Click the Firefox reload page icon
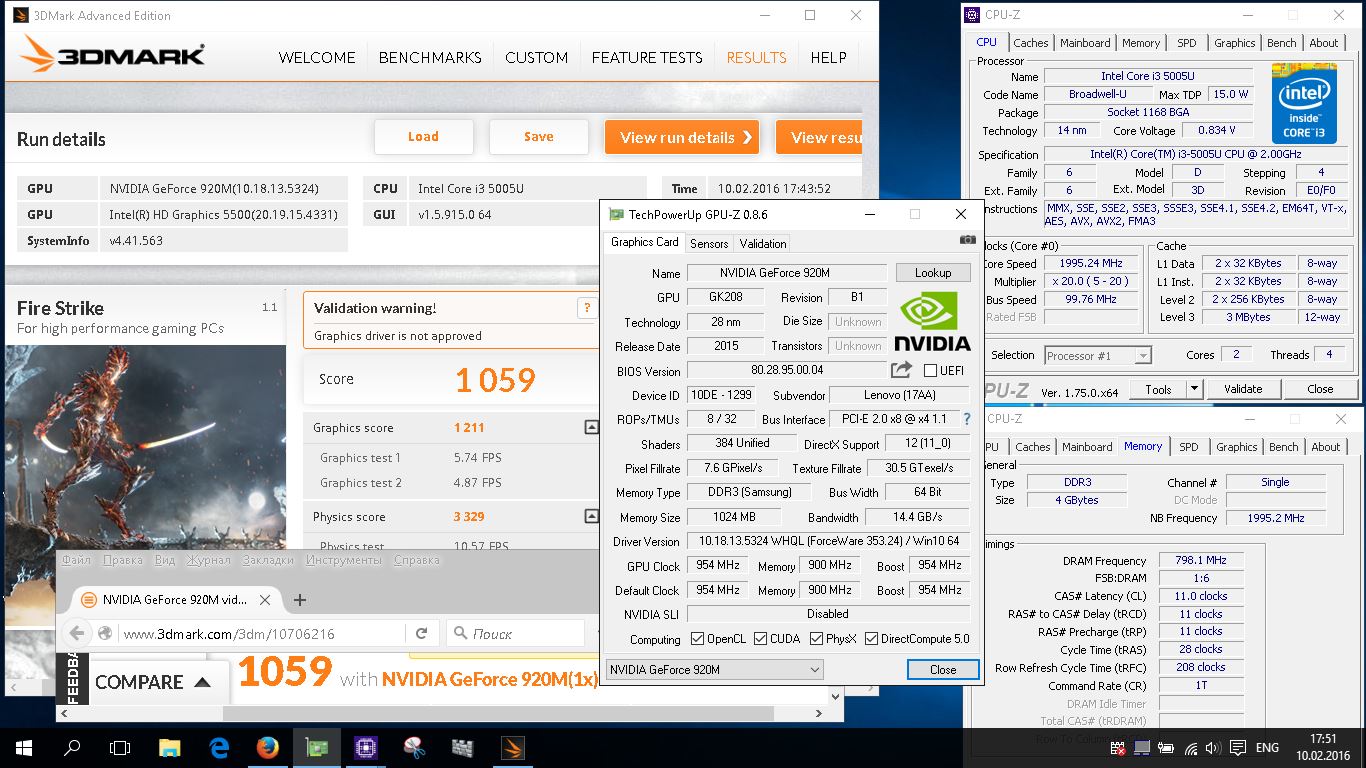The width and height of the screenshot is (1366, 768). (x=422, y=633)
